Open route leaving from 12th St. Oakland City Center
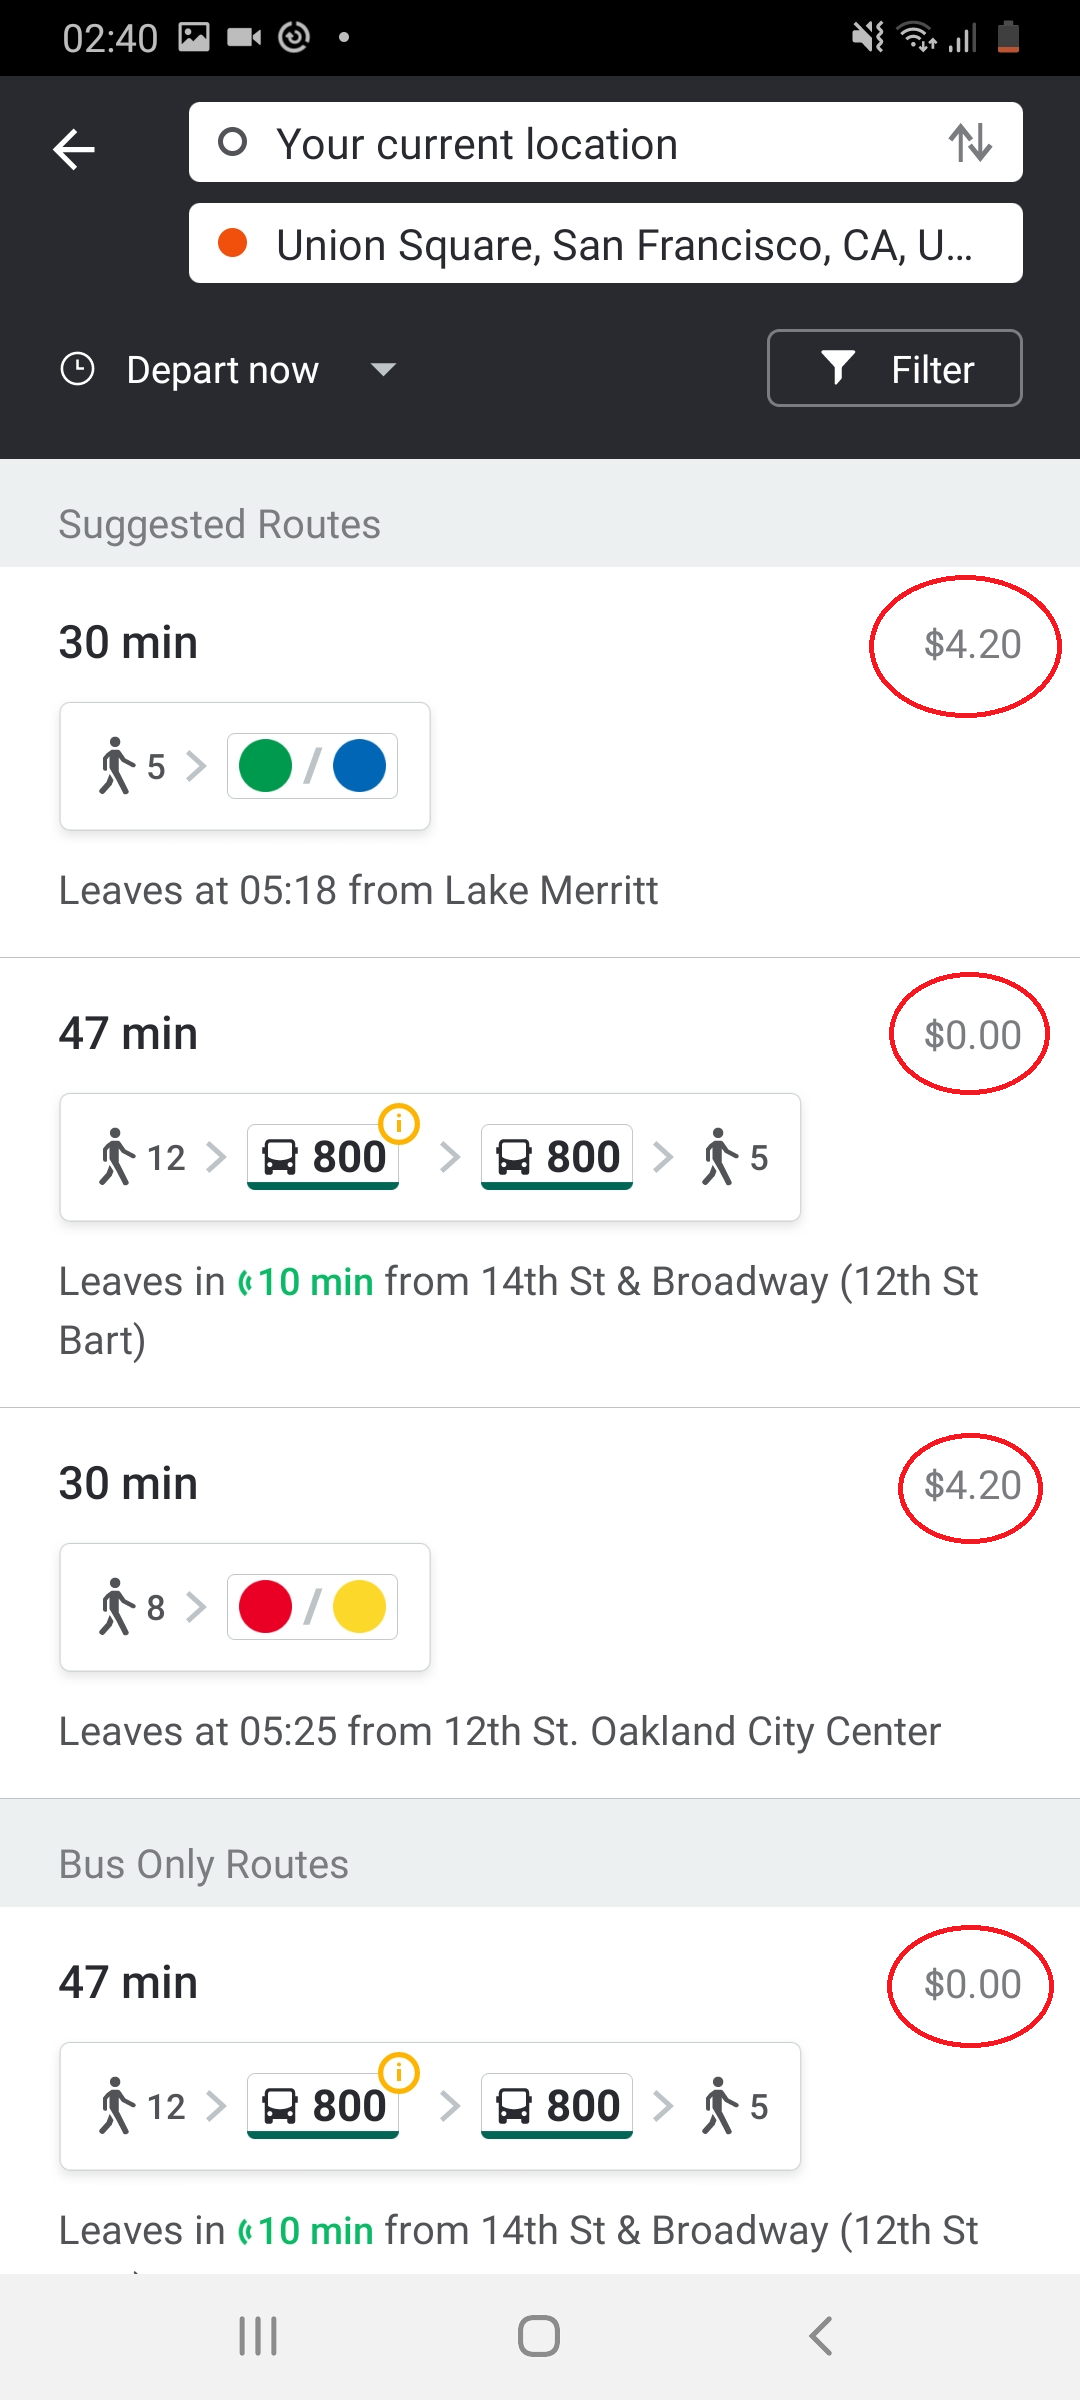The height and width of the screenshot is (2400, 1080). coord(499,1731)
